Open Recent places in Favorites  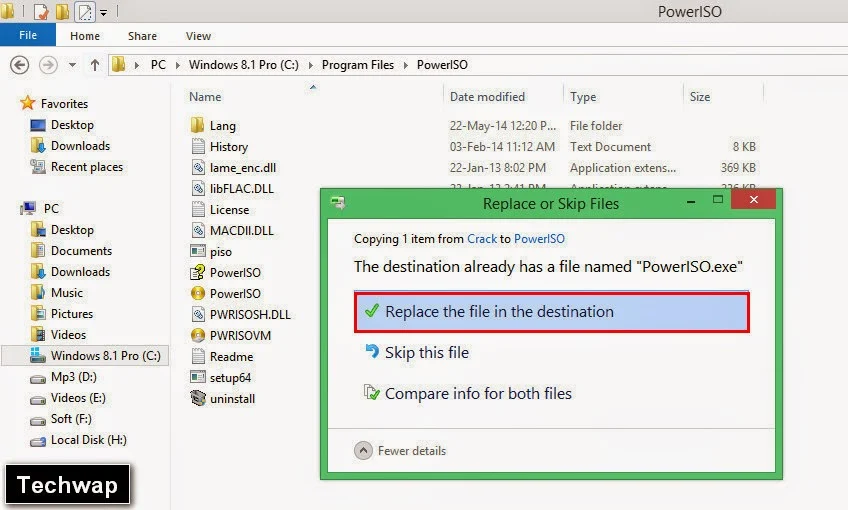click(x=87, y=167)
